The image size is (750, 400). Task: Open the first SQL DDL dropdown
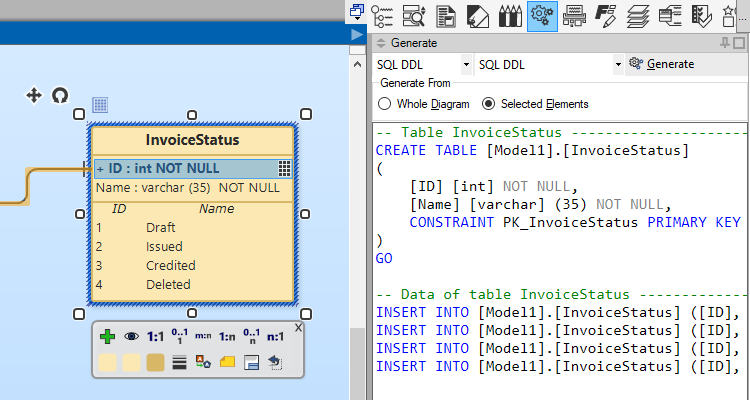467,64
